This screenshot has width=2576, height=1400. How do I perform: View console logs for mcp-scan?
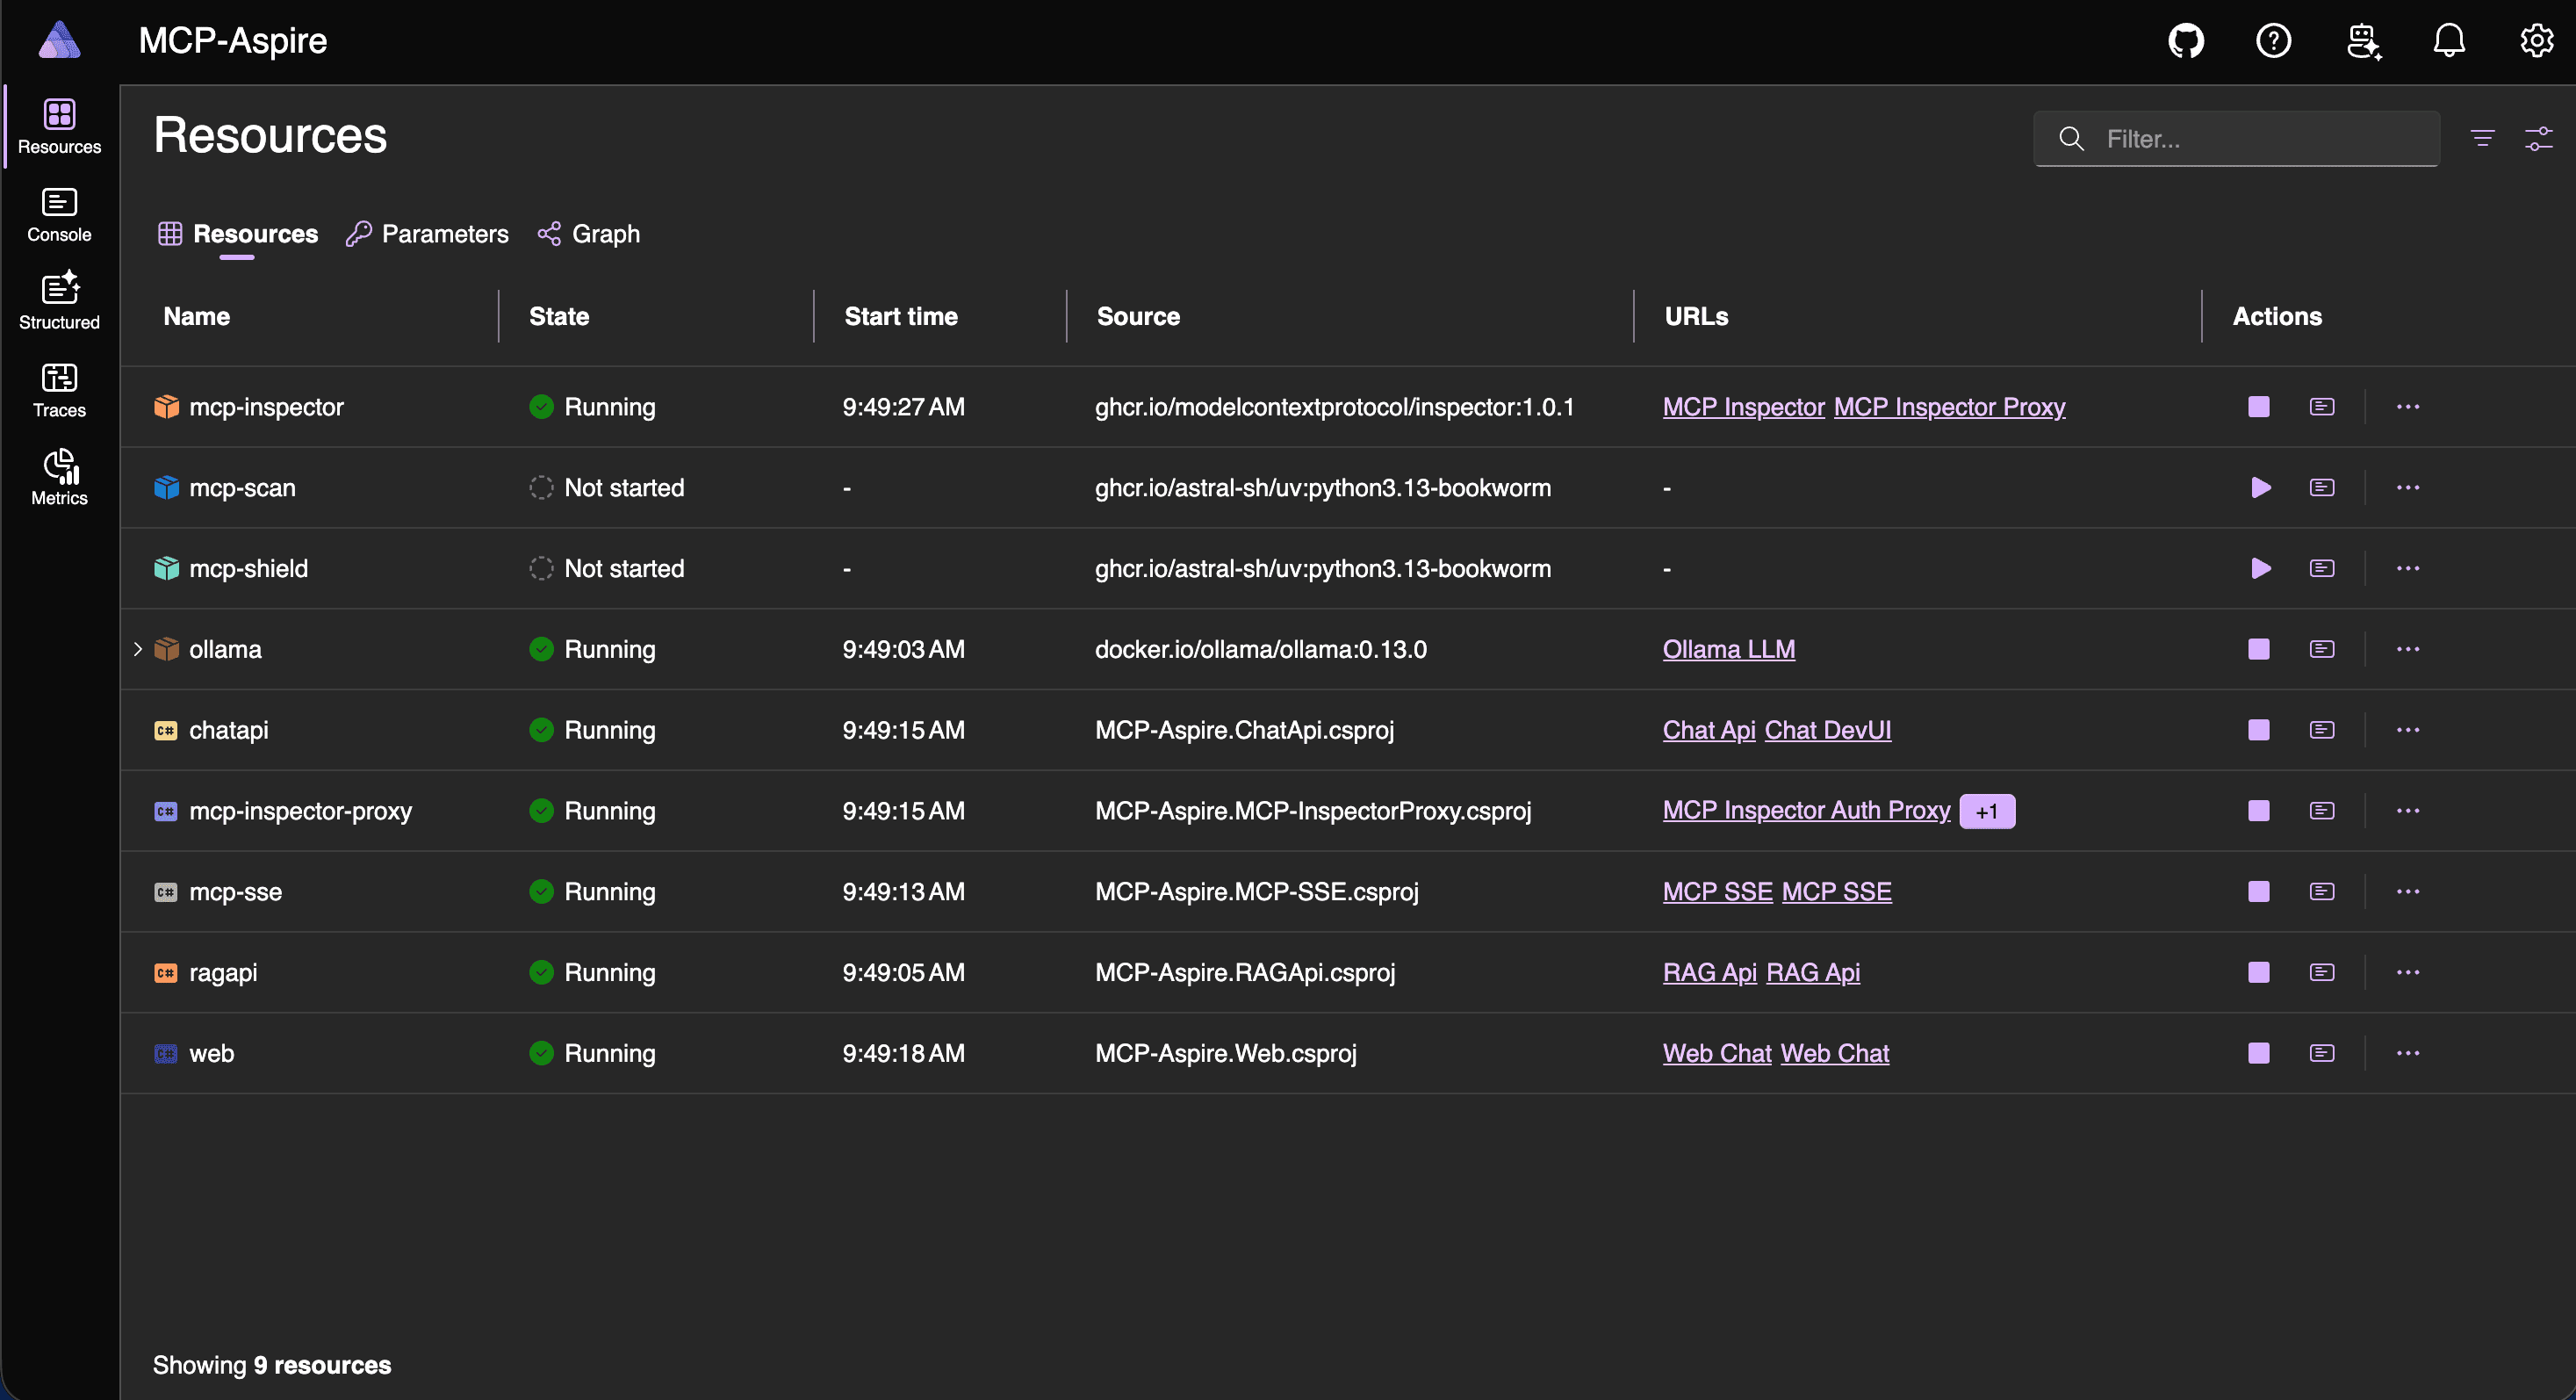point(2322,488)
